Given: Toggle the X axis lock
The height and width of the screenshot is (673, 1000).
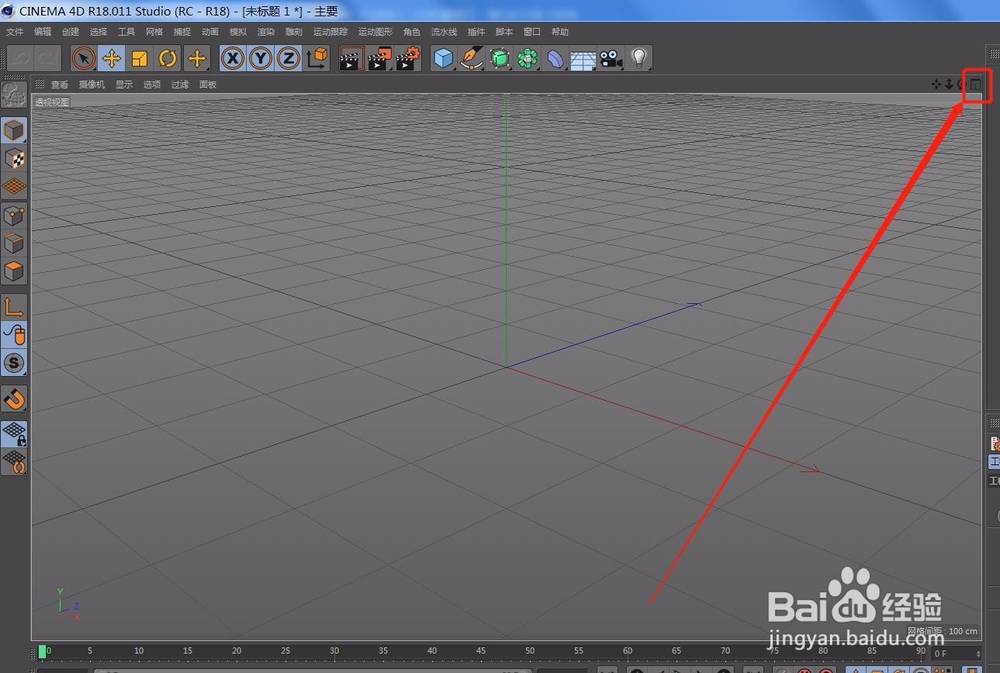Looking at the screenshot, I should (x=233, y=59).
